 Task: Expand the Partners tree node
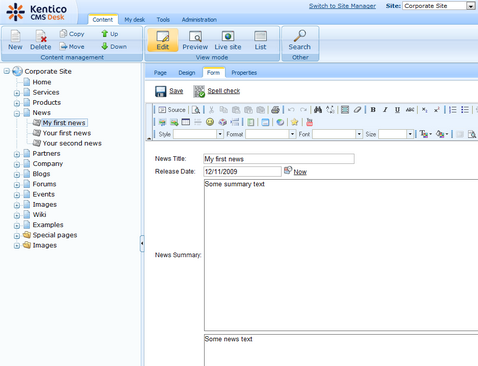pyautogui.click(x=17, y=154)
